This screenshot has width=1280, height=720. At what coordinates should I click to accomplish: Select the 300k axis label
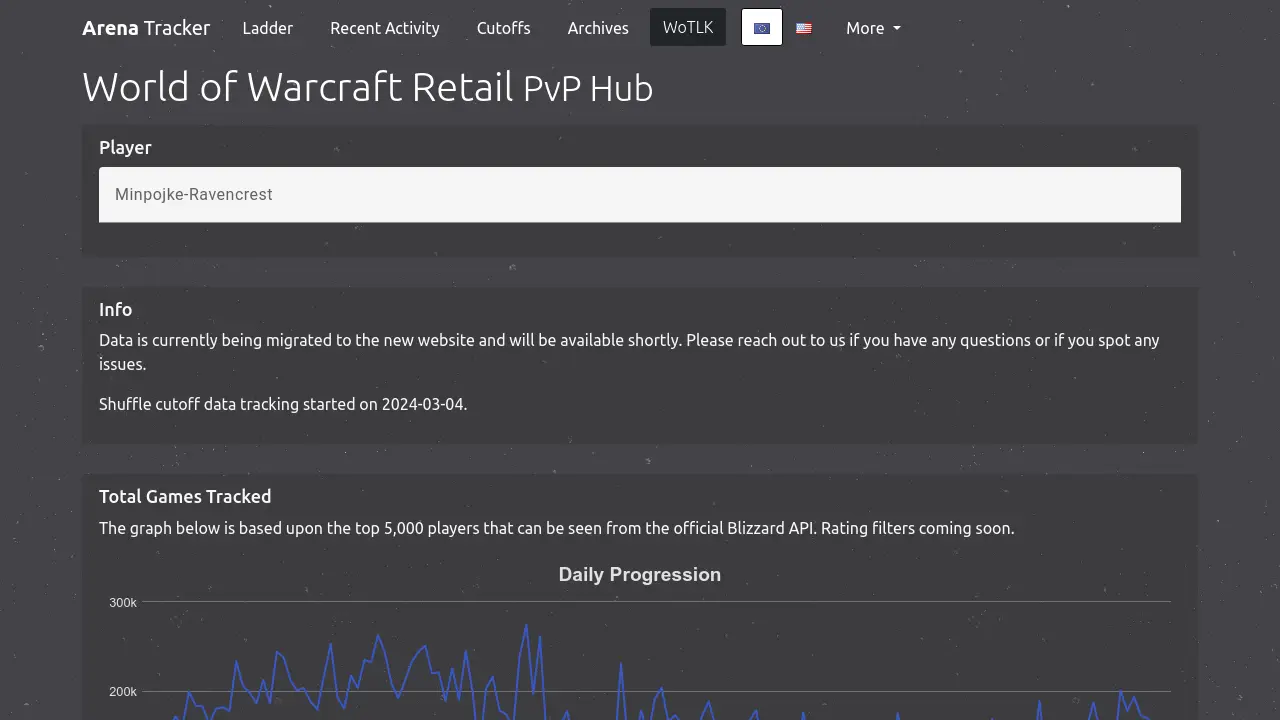[x=123, y=602]
